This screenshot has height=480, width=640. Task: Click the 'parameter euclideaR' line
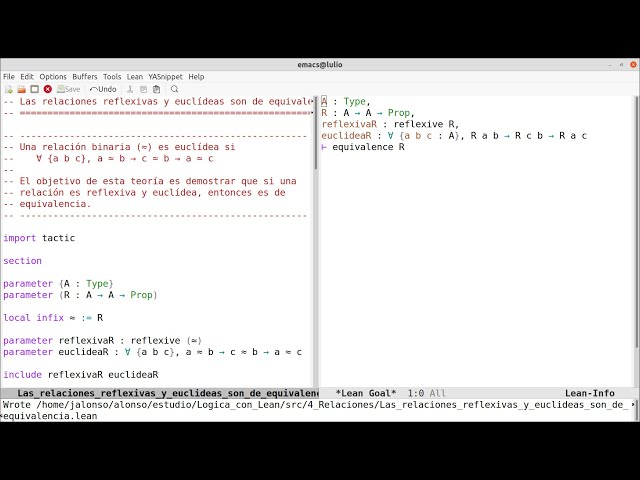click(153, 352)
